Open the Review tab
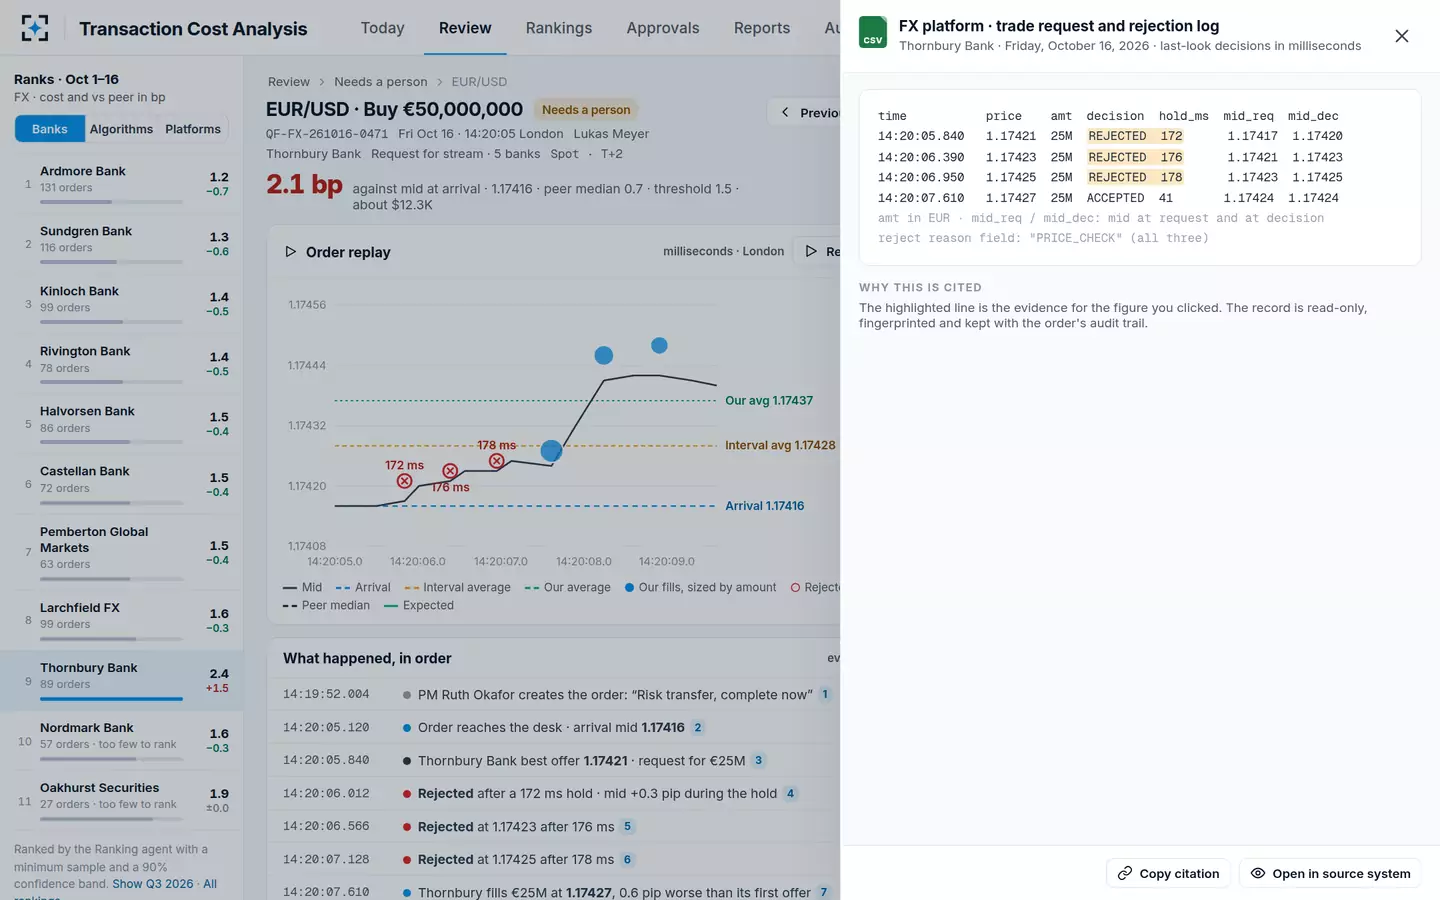1440x900 pixels. coord(465,28)
